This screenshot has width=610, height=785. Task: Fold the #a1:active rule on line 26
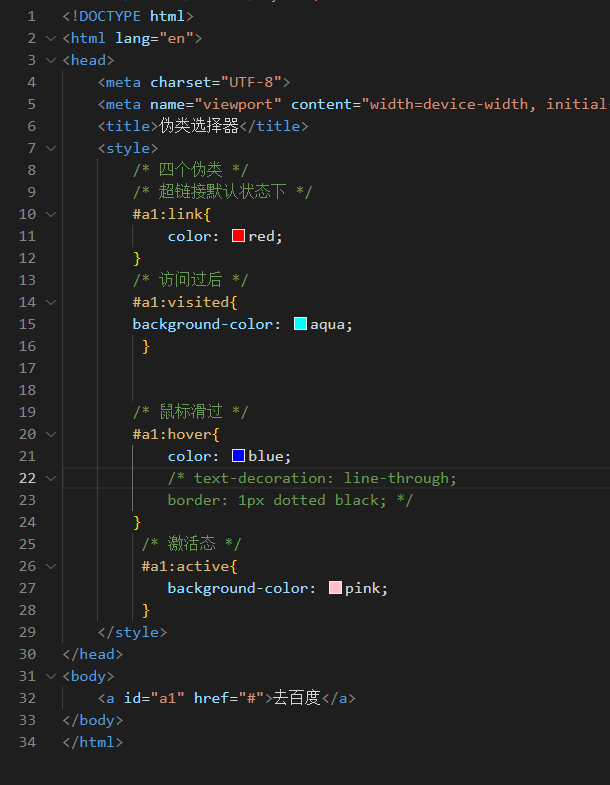tap(51, 567)
